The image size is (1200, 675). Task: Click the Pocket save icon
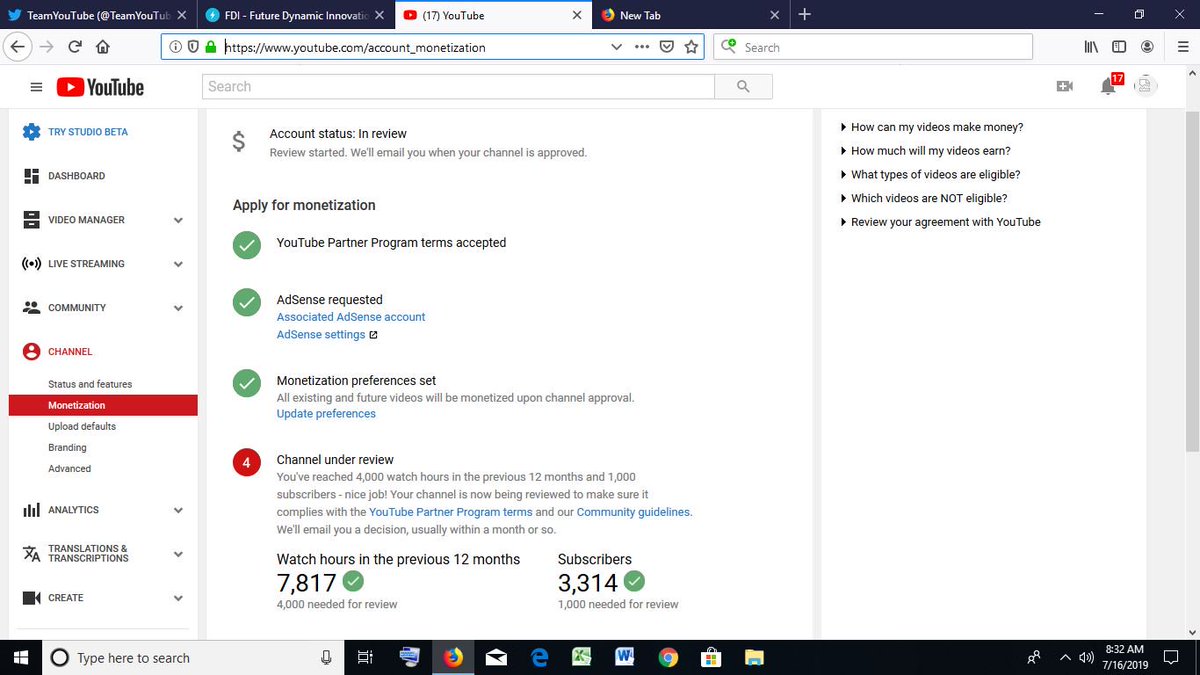[667, 47]
